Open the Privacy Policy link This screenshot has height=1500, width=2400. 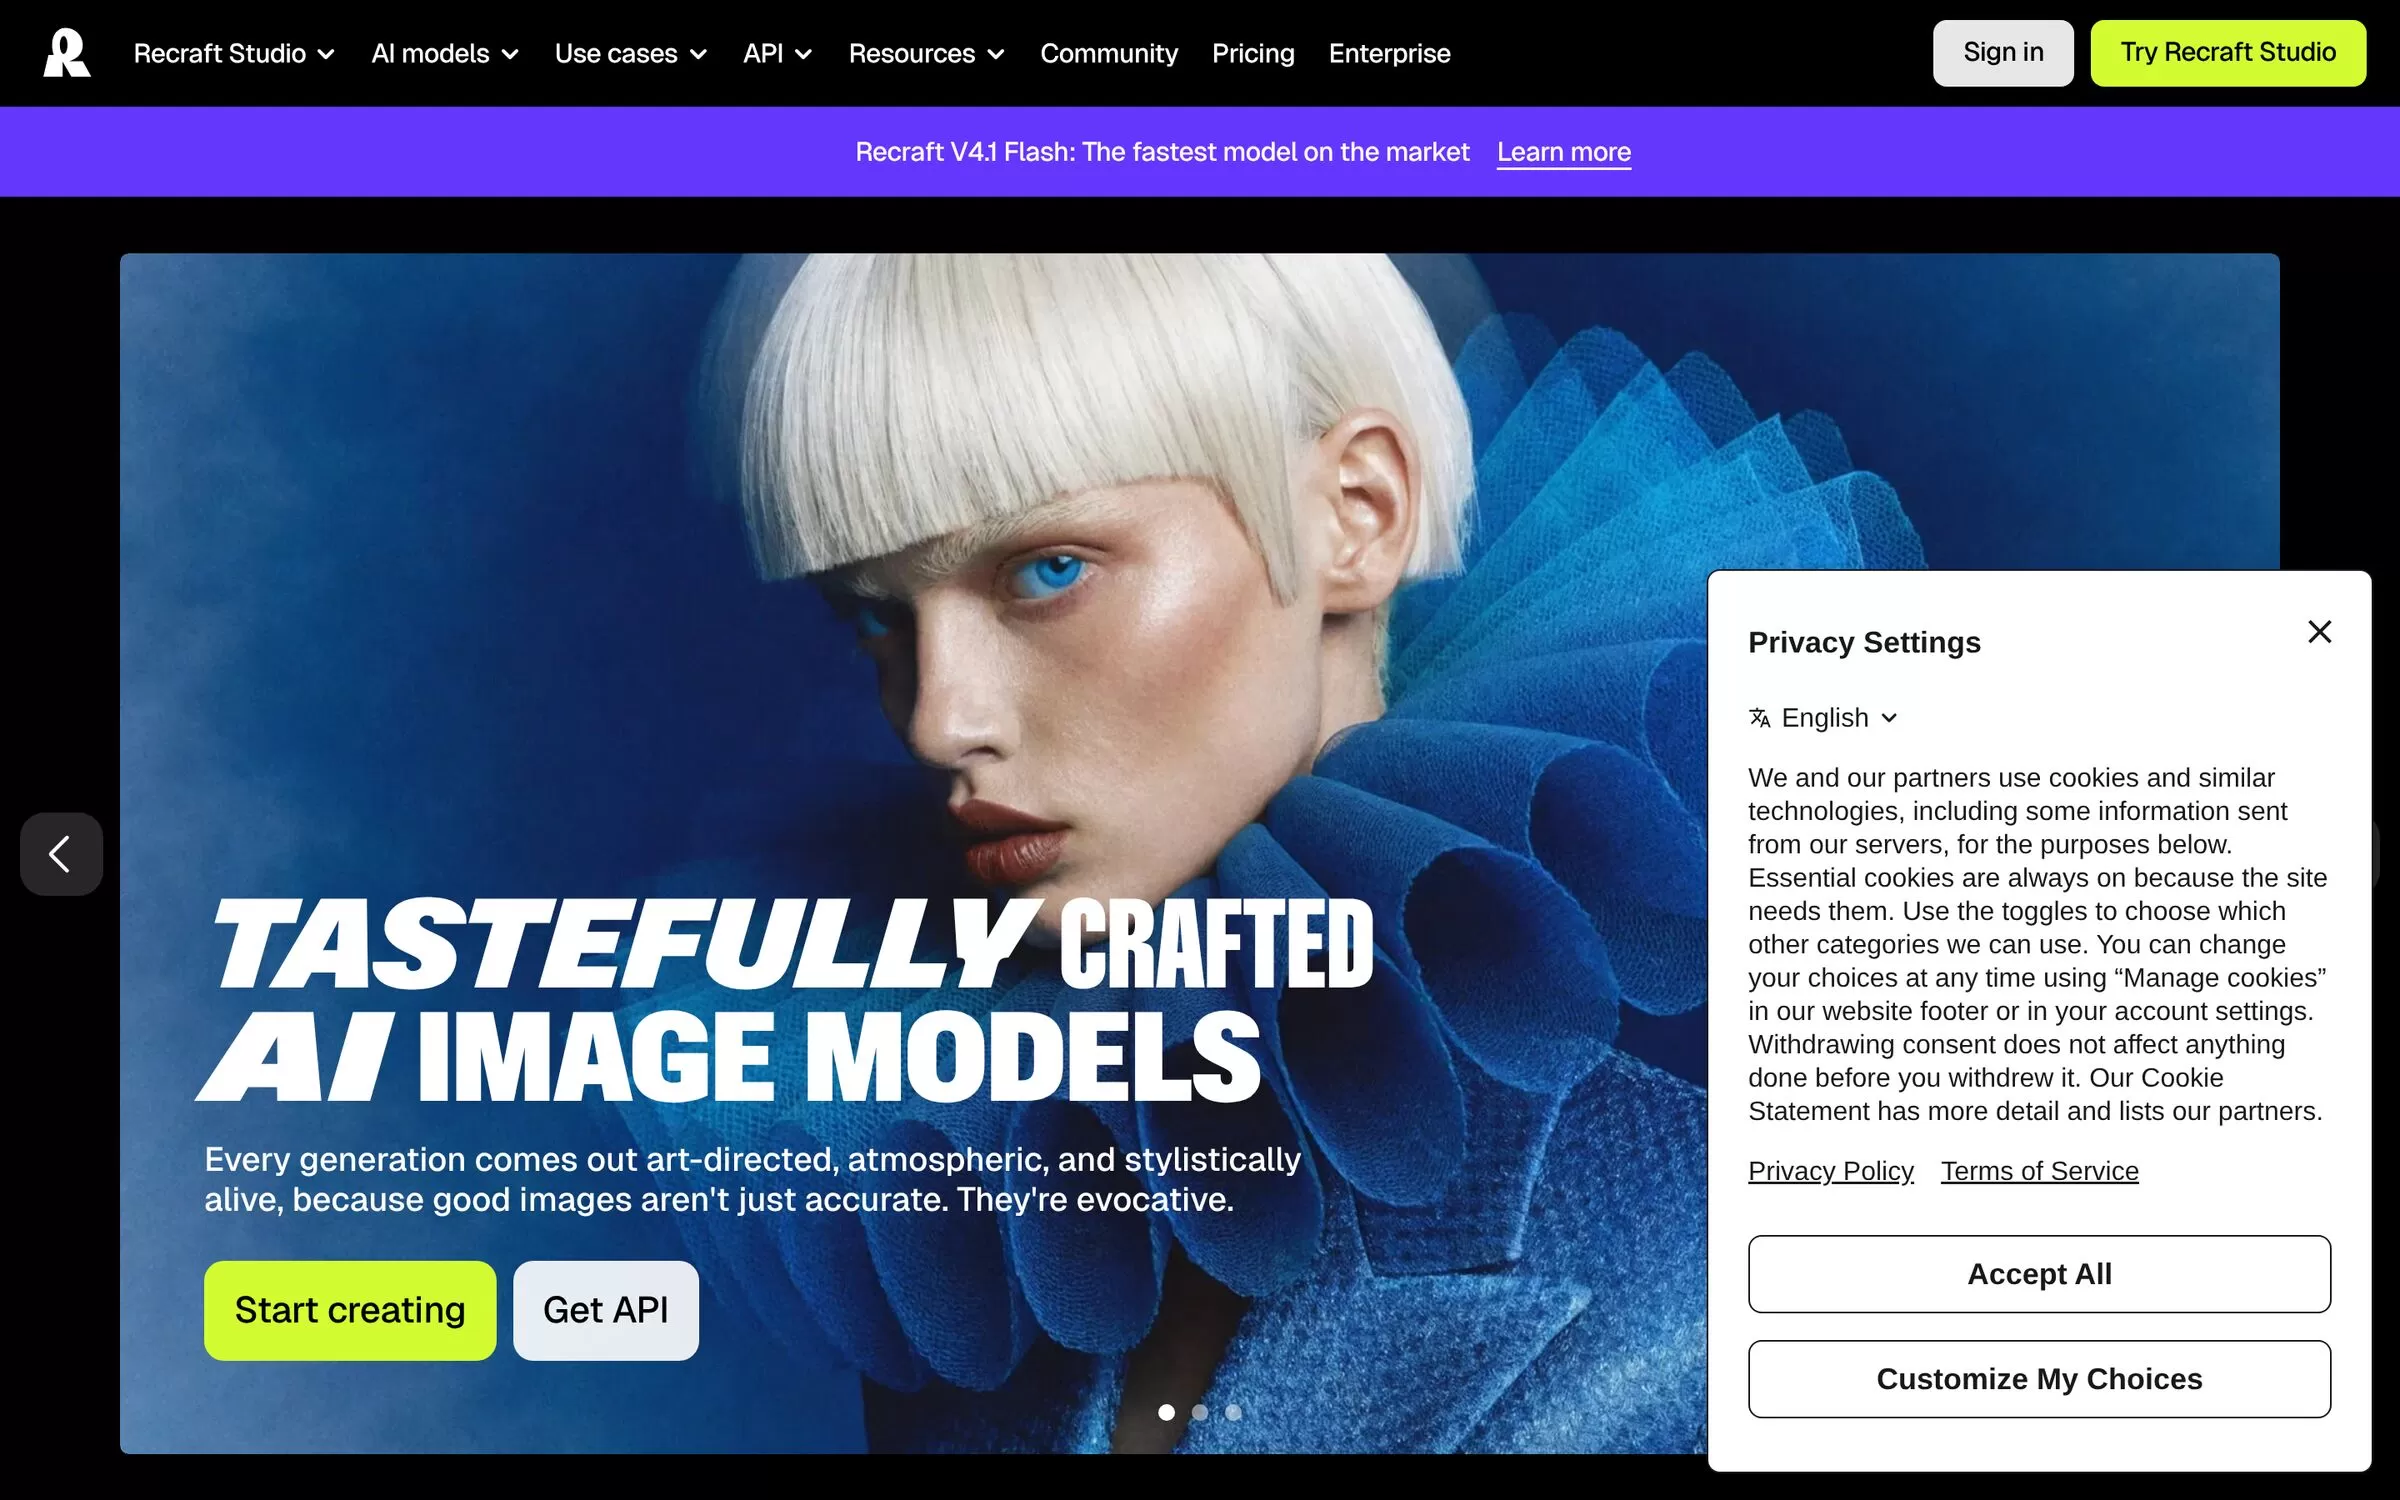click(x=1830, y=1171)
